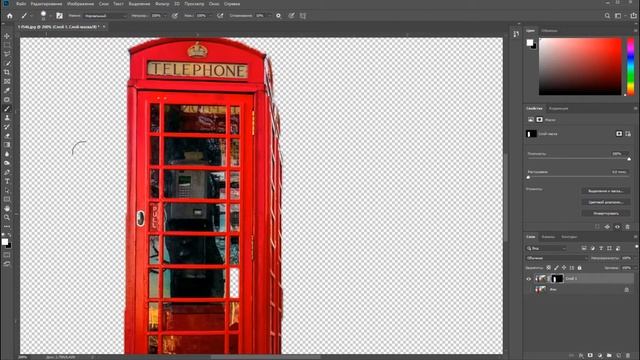Select the Eyedropper tool
Image resolution: width=640 pixels, height=360 pixels.
(x=7, y=90)
